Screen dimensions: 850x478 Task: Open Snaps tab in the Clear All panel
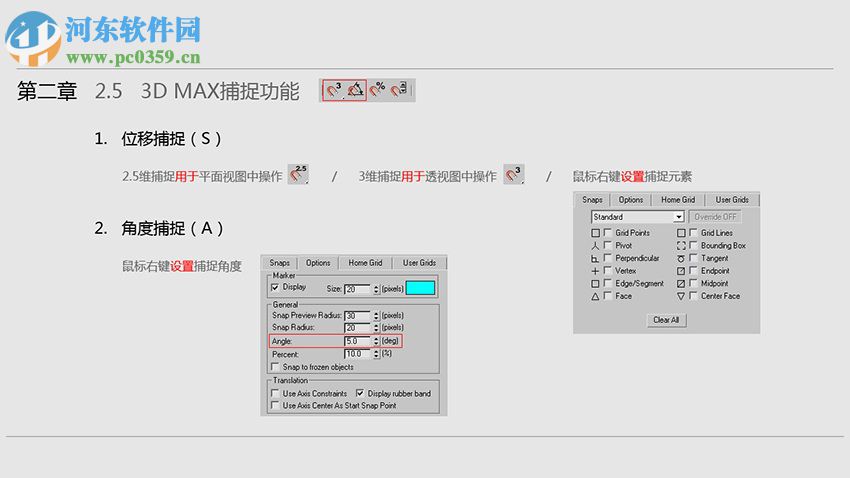pos(592,199)
